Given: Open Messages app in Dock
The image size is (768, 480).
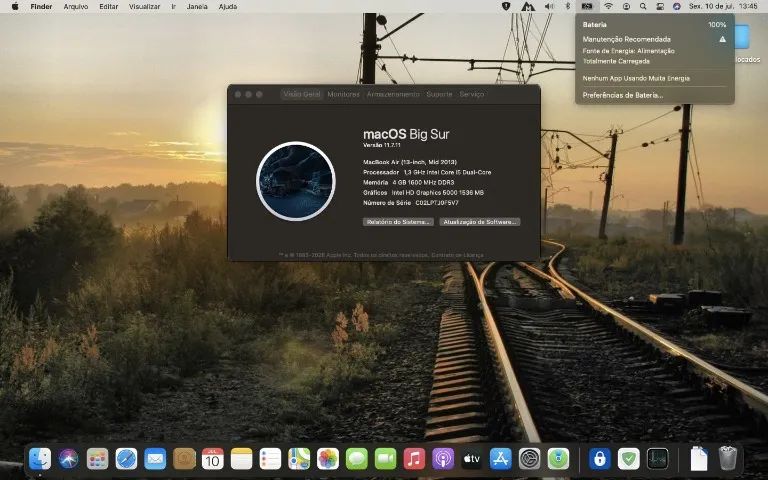Looking at the screenshot, I should click(357, 459).
